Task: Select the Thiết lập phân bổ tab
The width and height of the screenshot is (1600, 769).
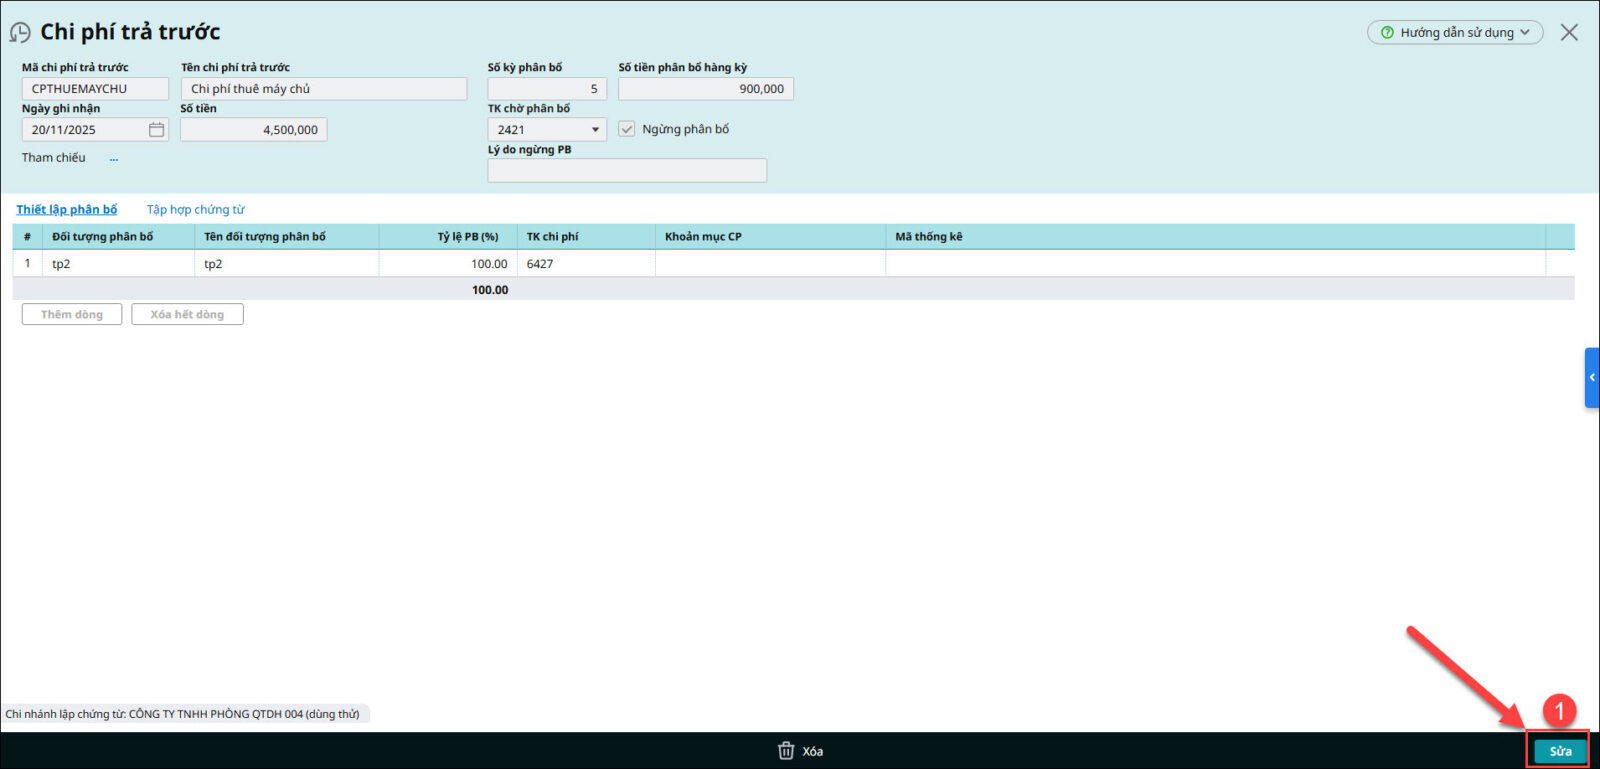Action: 66,210
